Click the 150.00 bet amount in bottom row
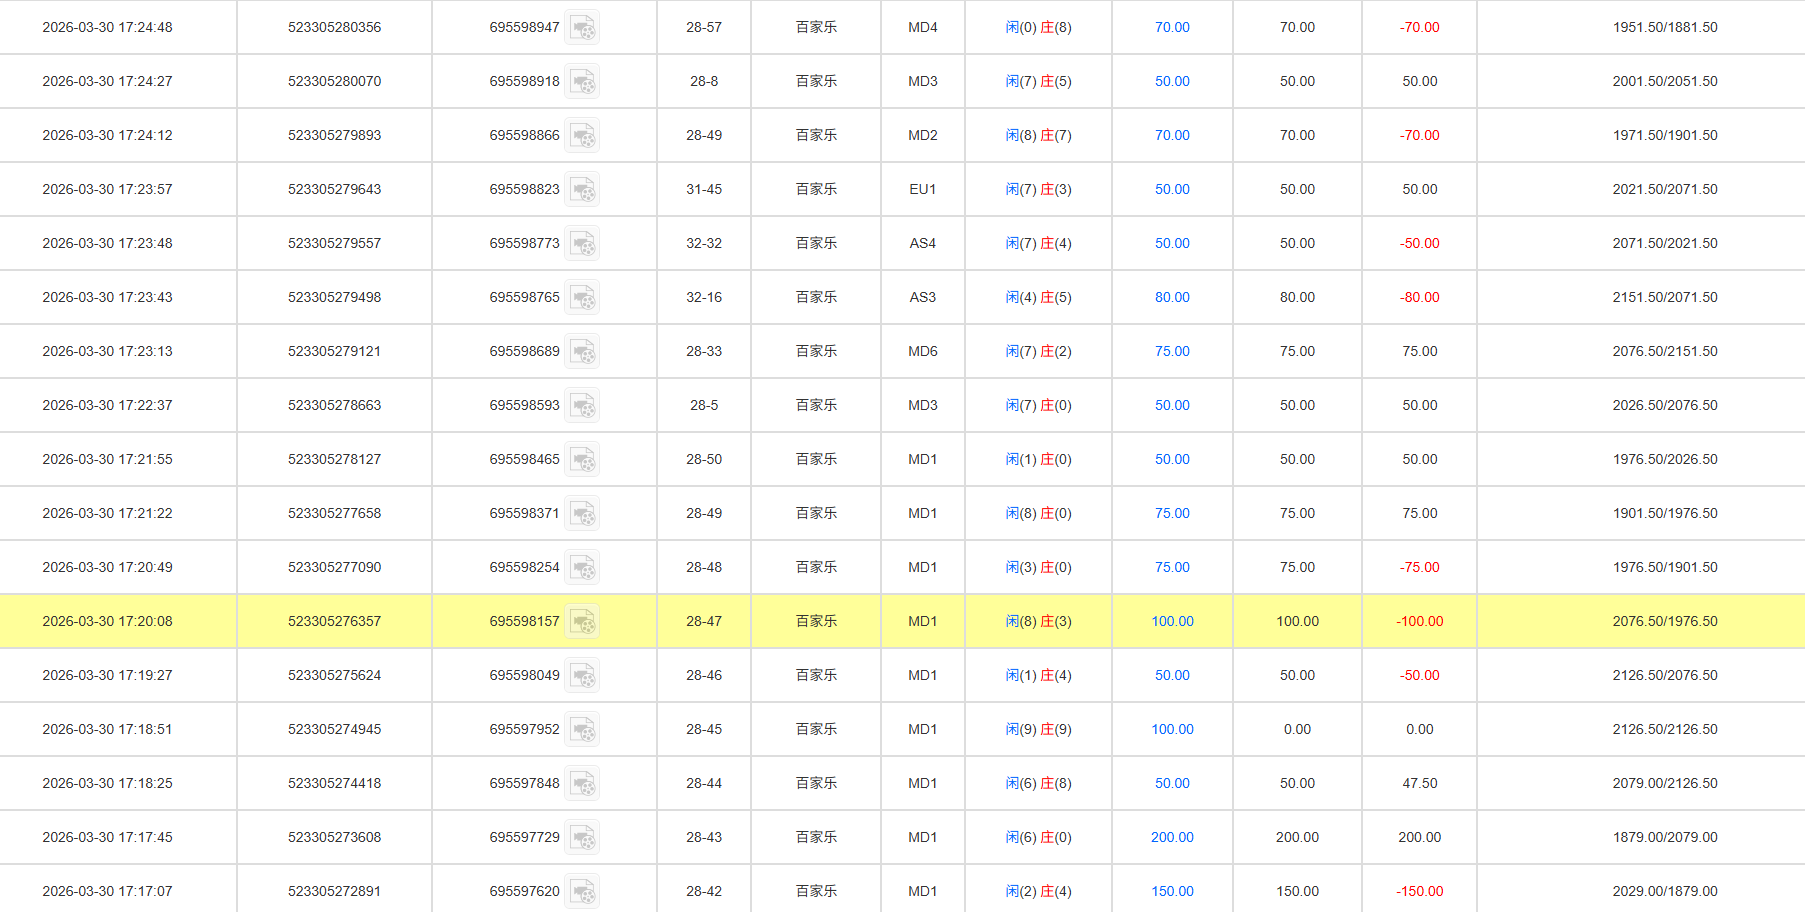 (1171, 890)
